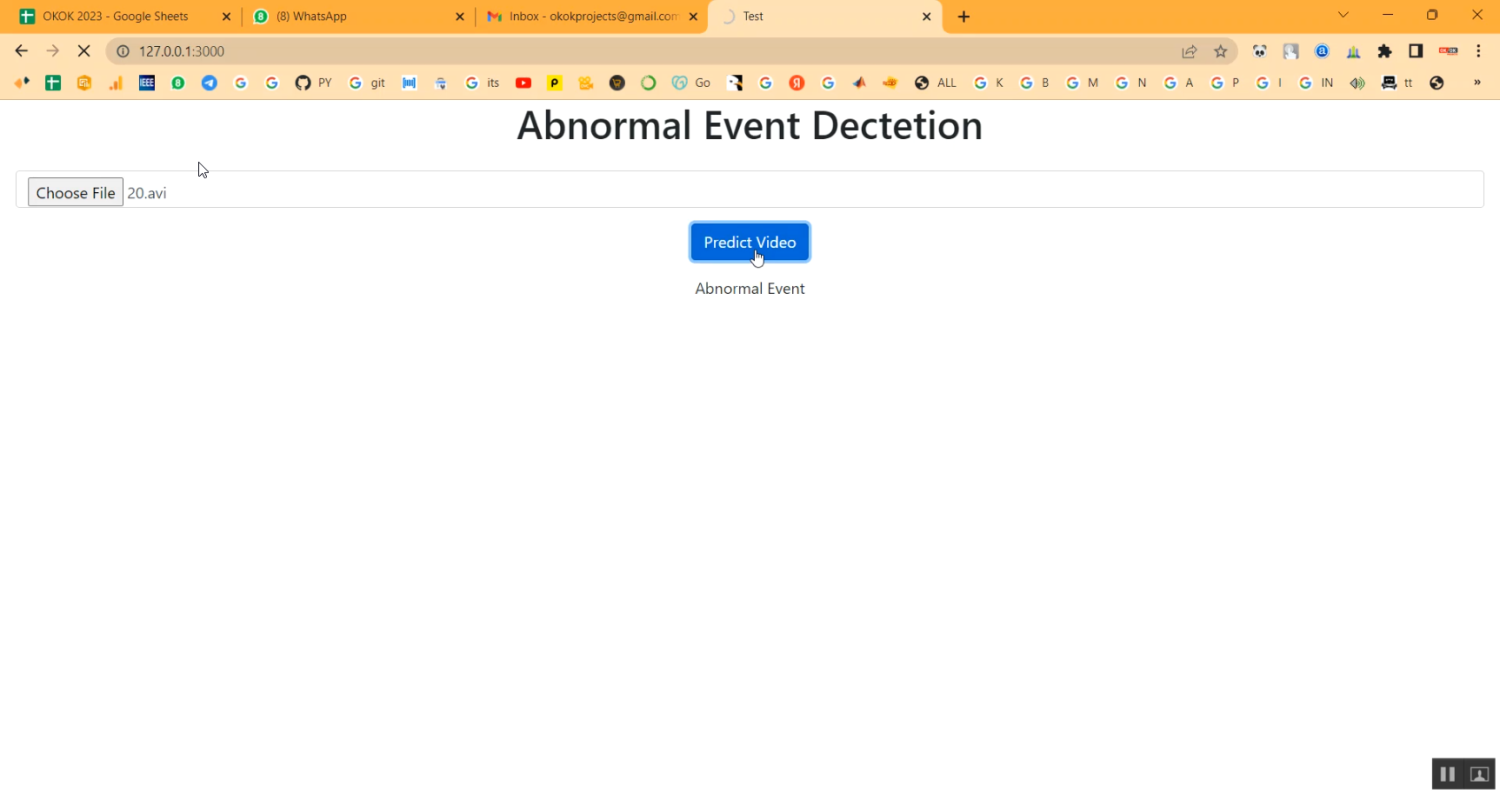This screenshot has height=794, width=1500.
Task: Select the Abnormal Event result text
Action: (x=750, y=289)
